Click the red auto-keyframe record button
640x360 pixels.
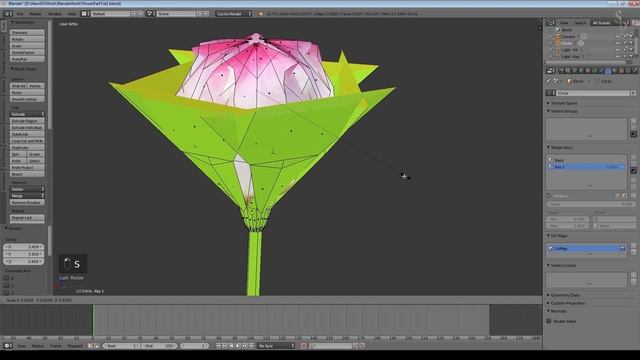coord(303,346)
